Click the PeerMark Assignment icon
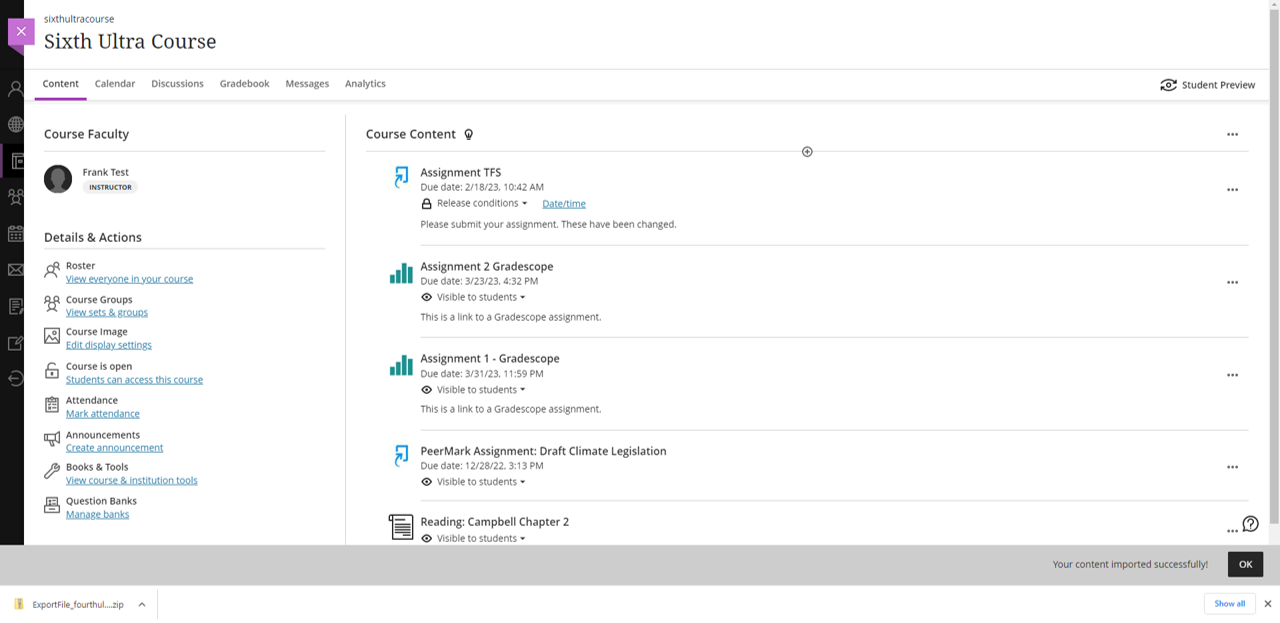This screenshot has height=623, width=1280. [401, 456]
